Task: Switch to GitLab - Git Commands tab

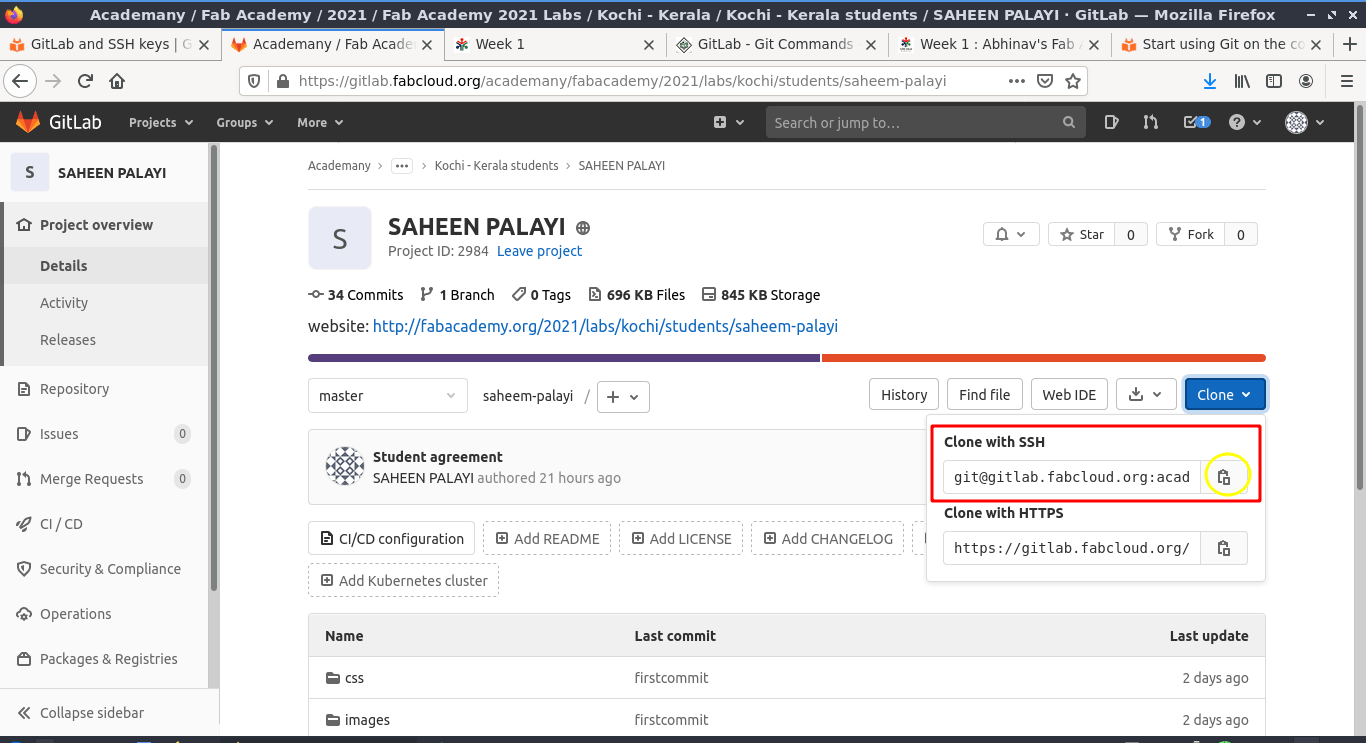Action: point(777,44)
